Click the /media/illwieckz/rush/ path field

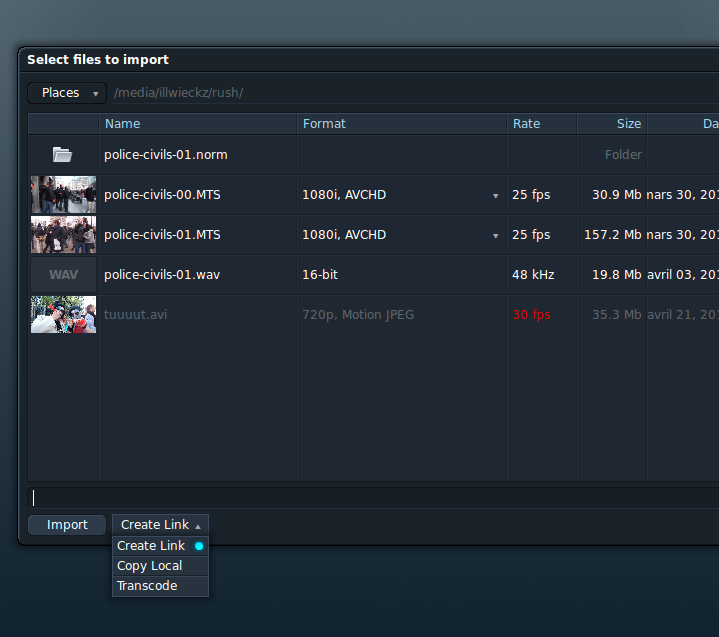(x=416, y=93)
